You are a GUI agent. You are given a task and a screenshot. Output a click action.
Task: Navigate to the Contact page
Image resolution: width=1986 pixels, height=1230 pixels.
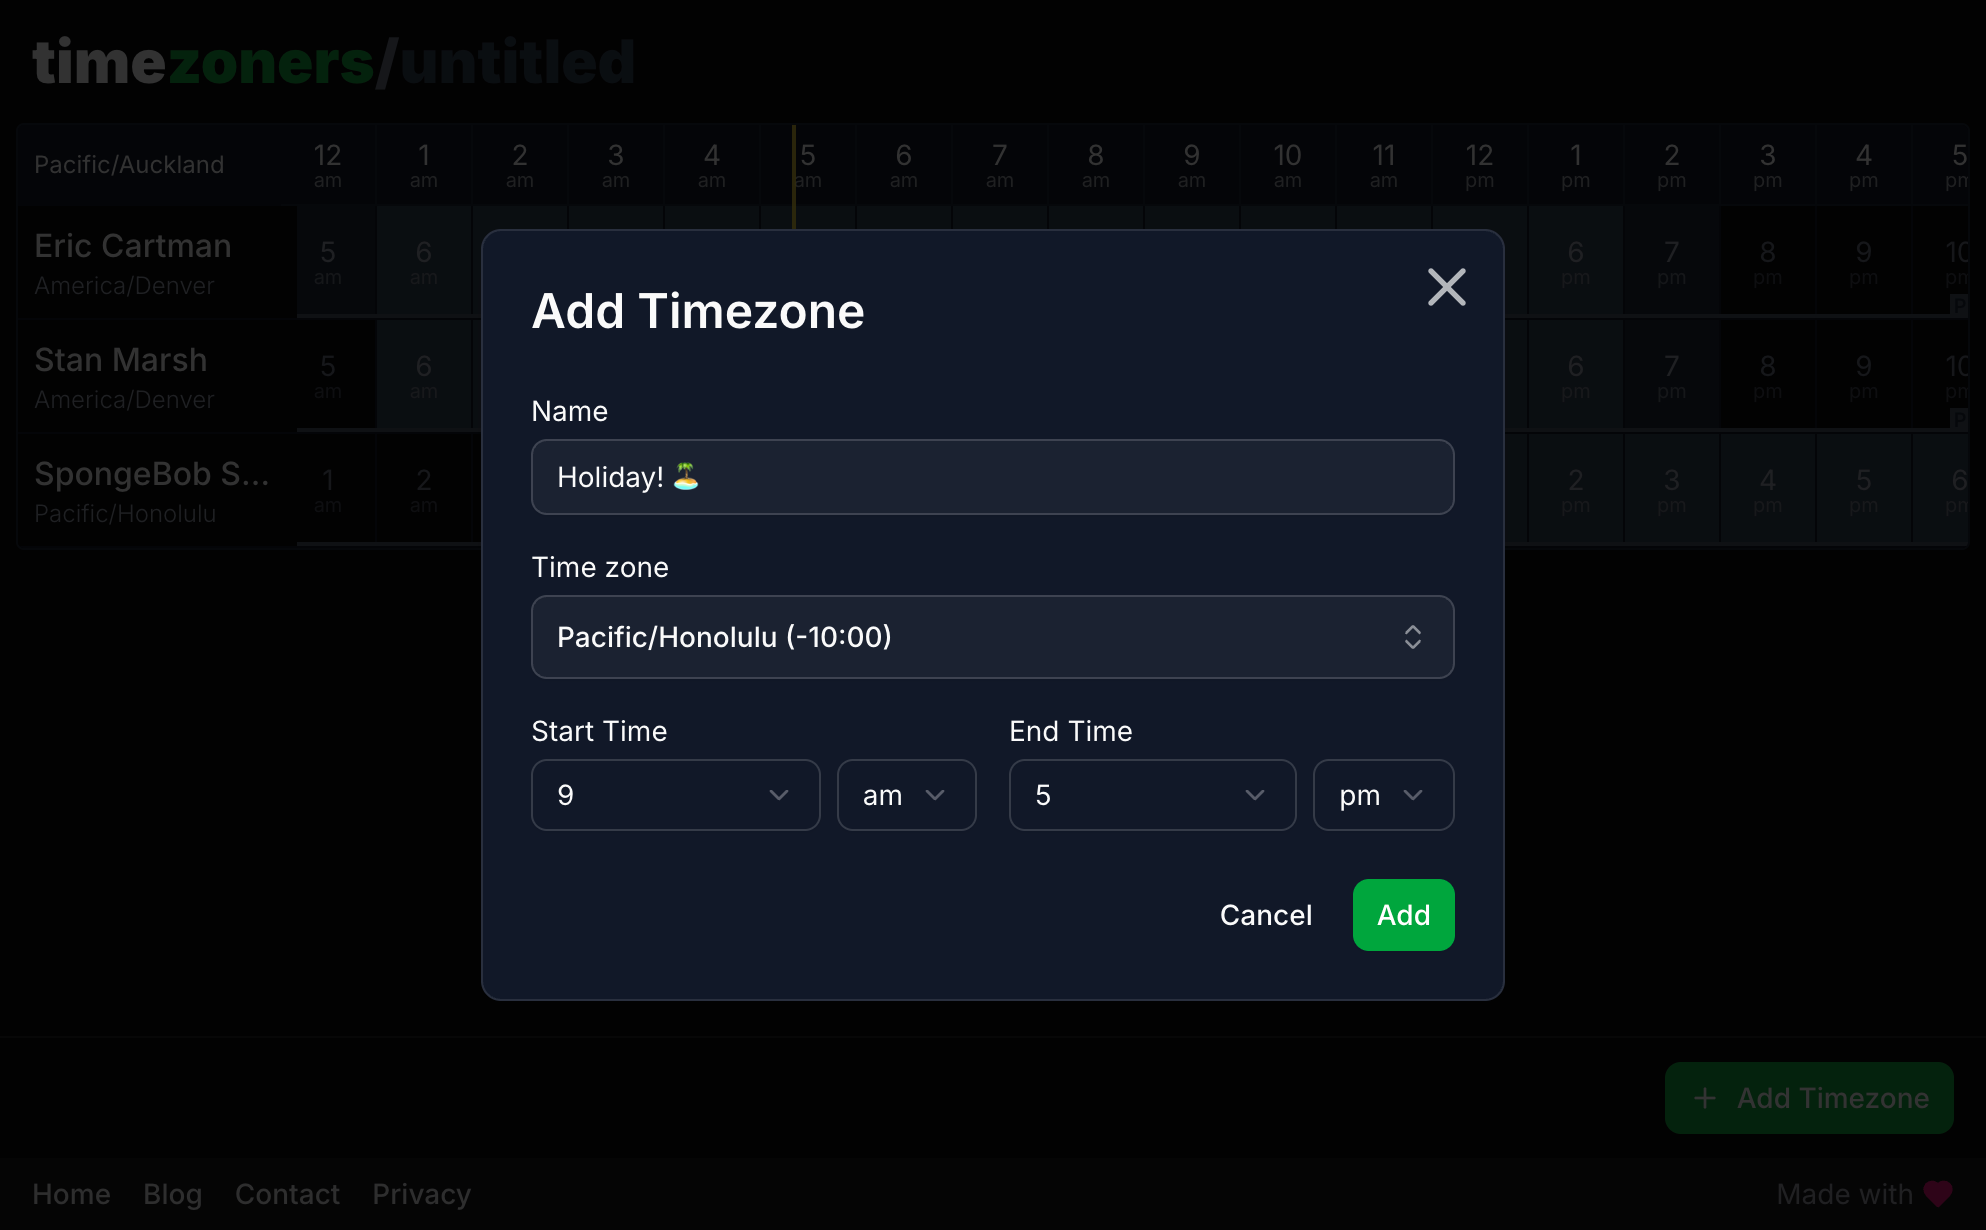click(x=287, y=1193)
